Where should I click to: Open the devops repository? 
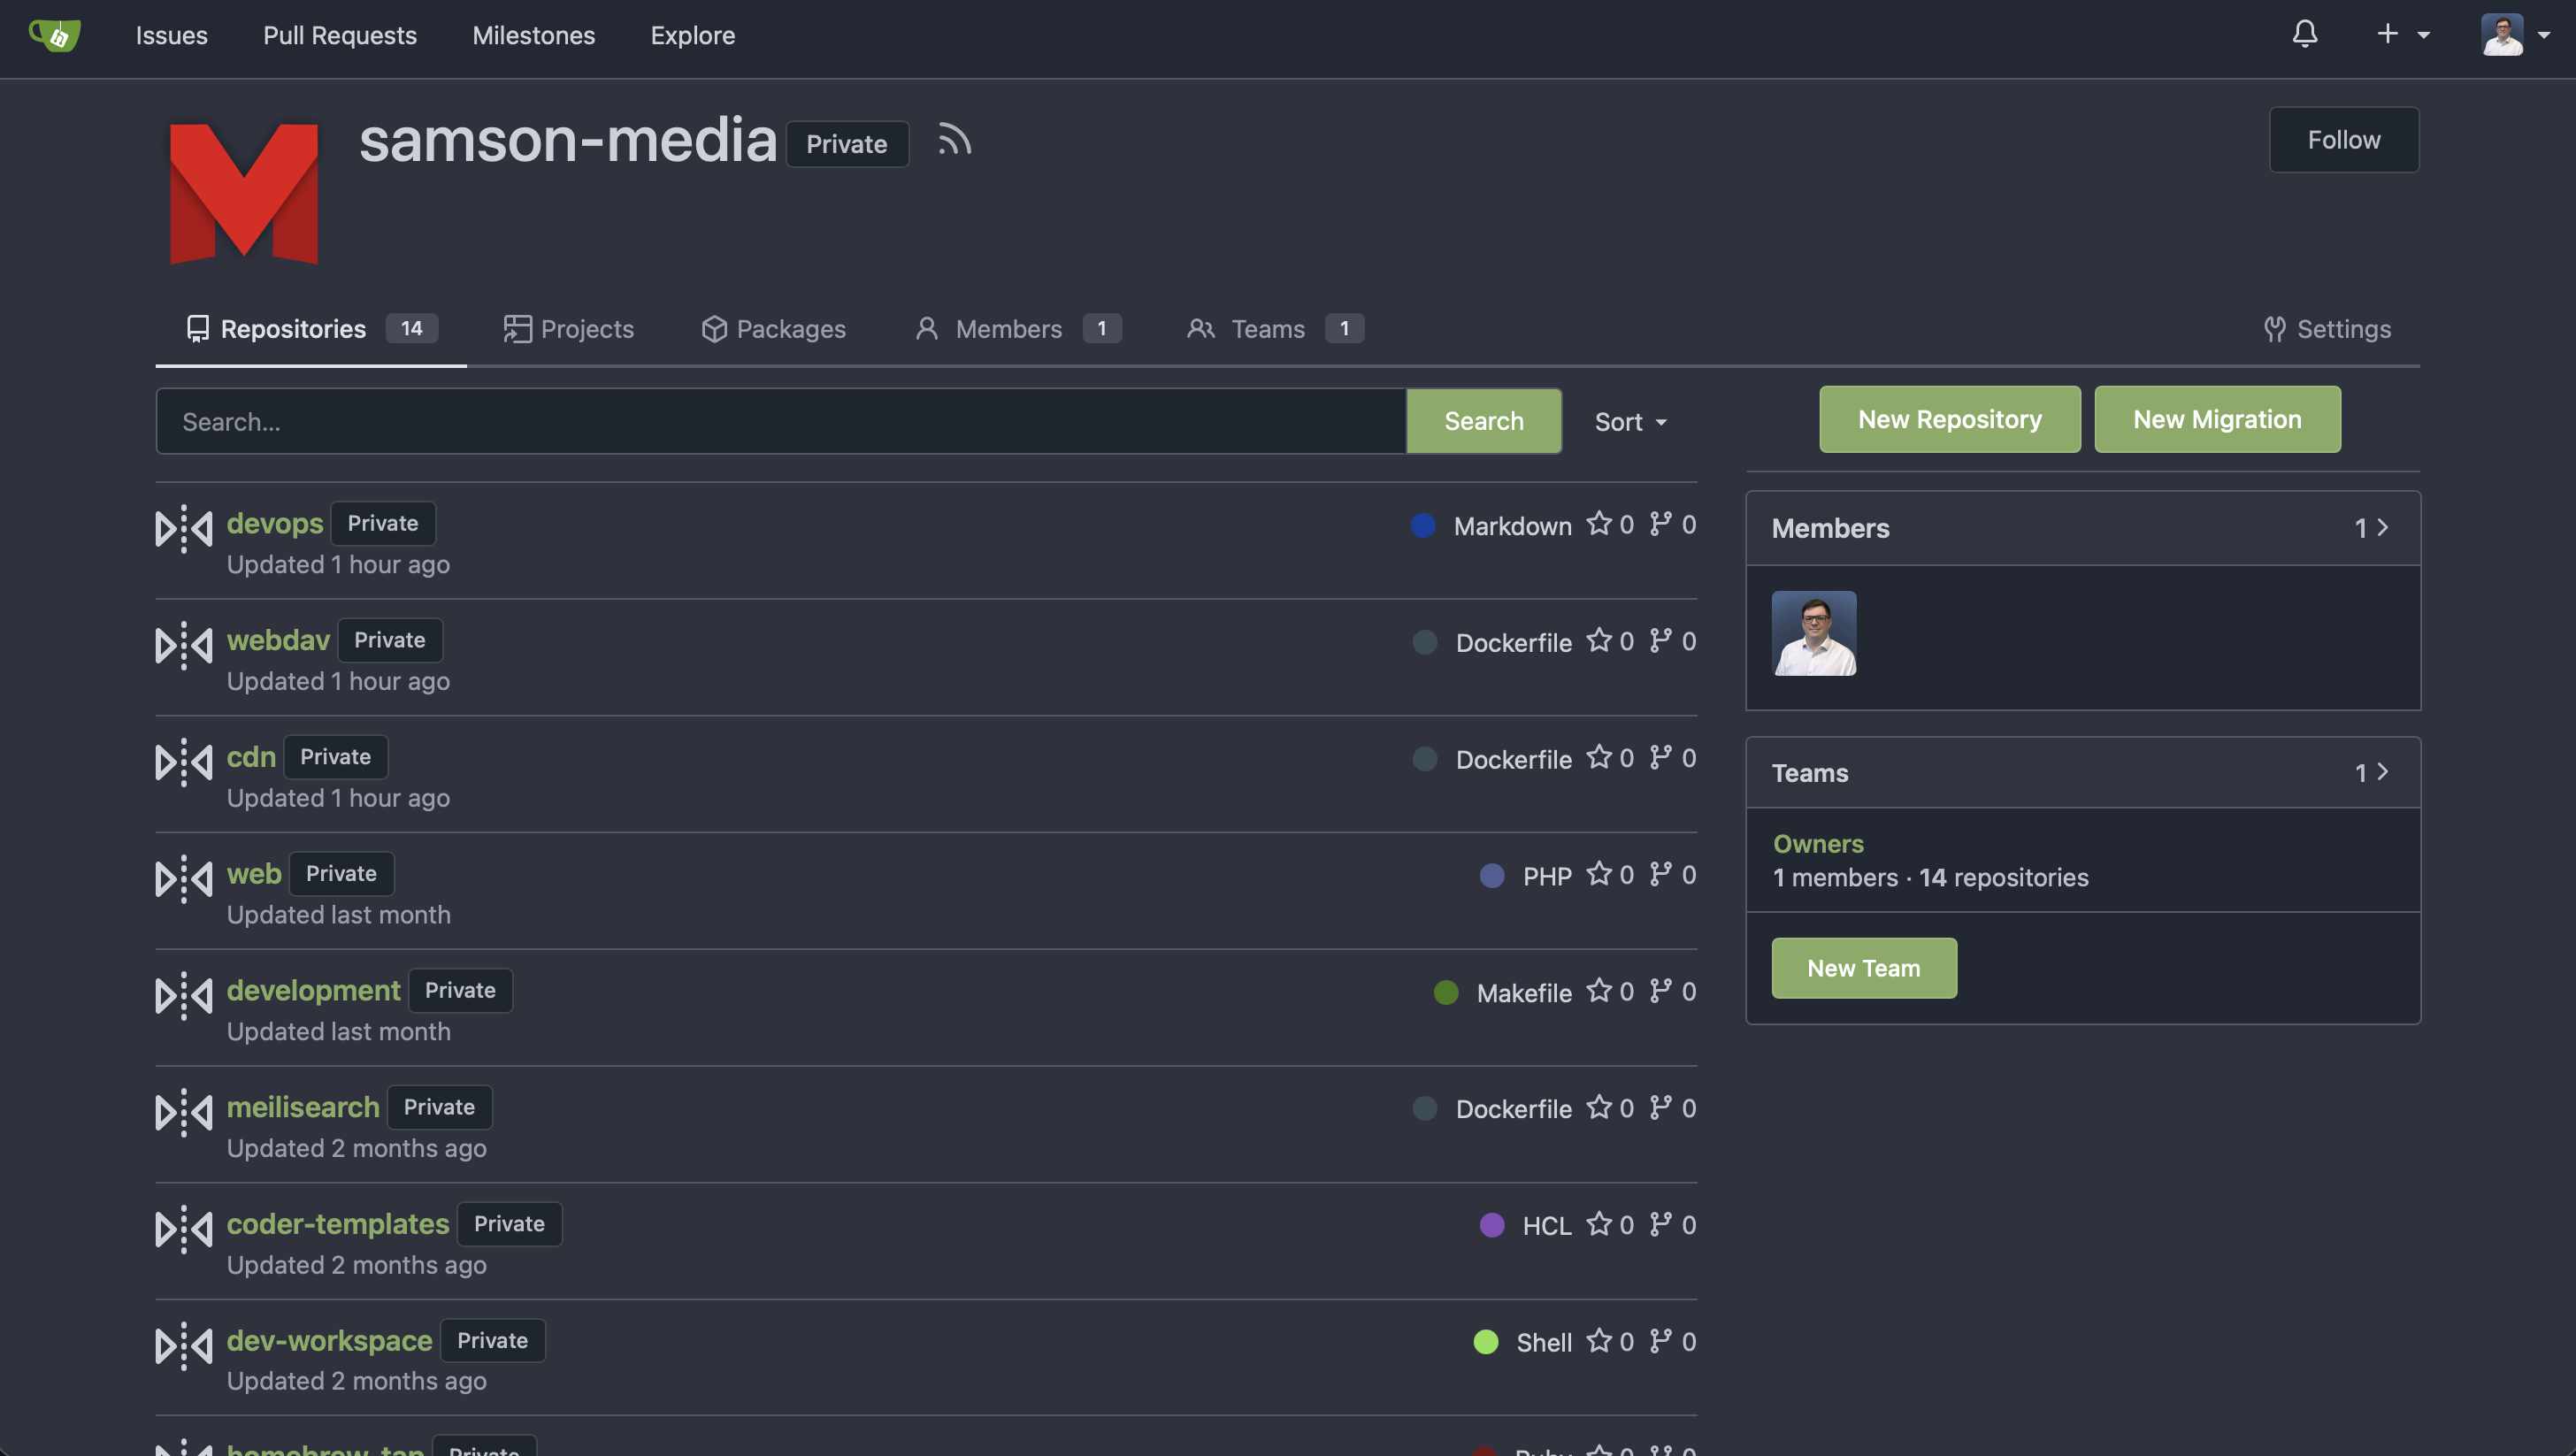pos(275,523)
